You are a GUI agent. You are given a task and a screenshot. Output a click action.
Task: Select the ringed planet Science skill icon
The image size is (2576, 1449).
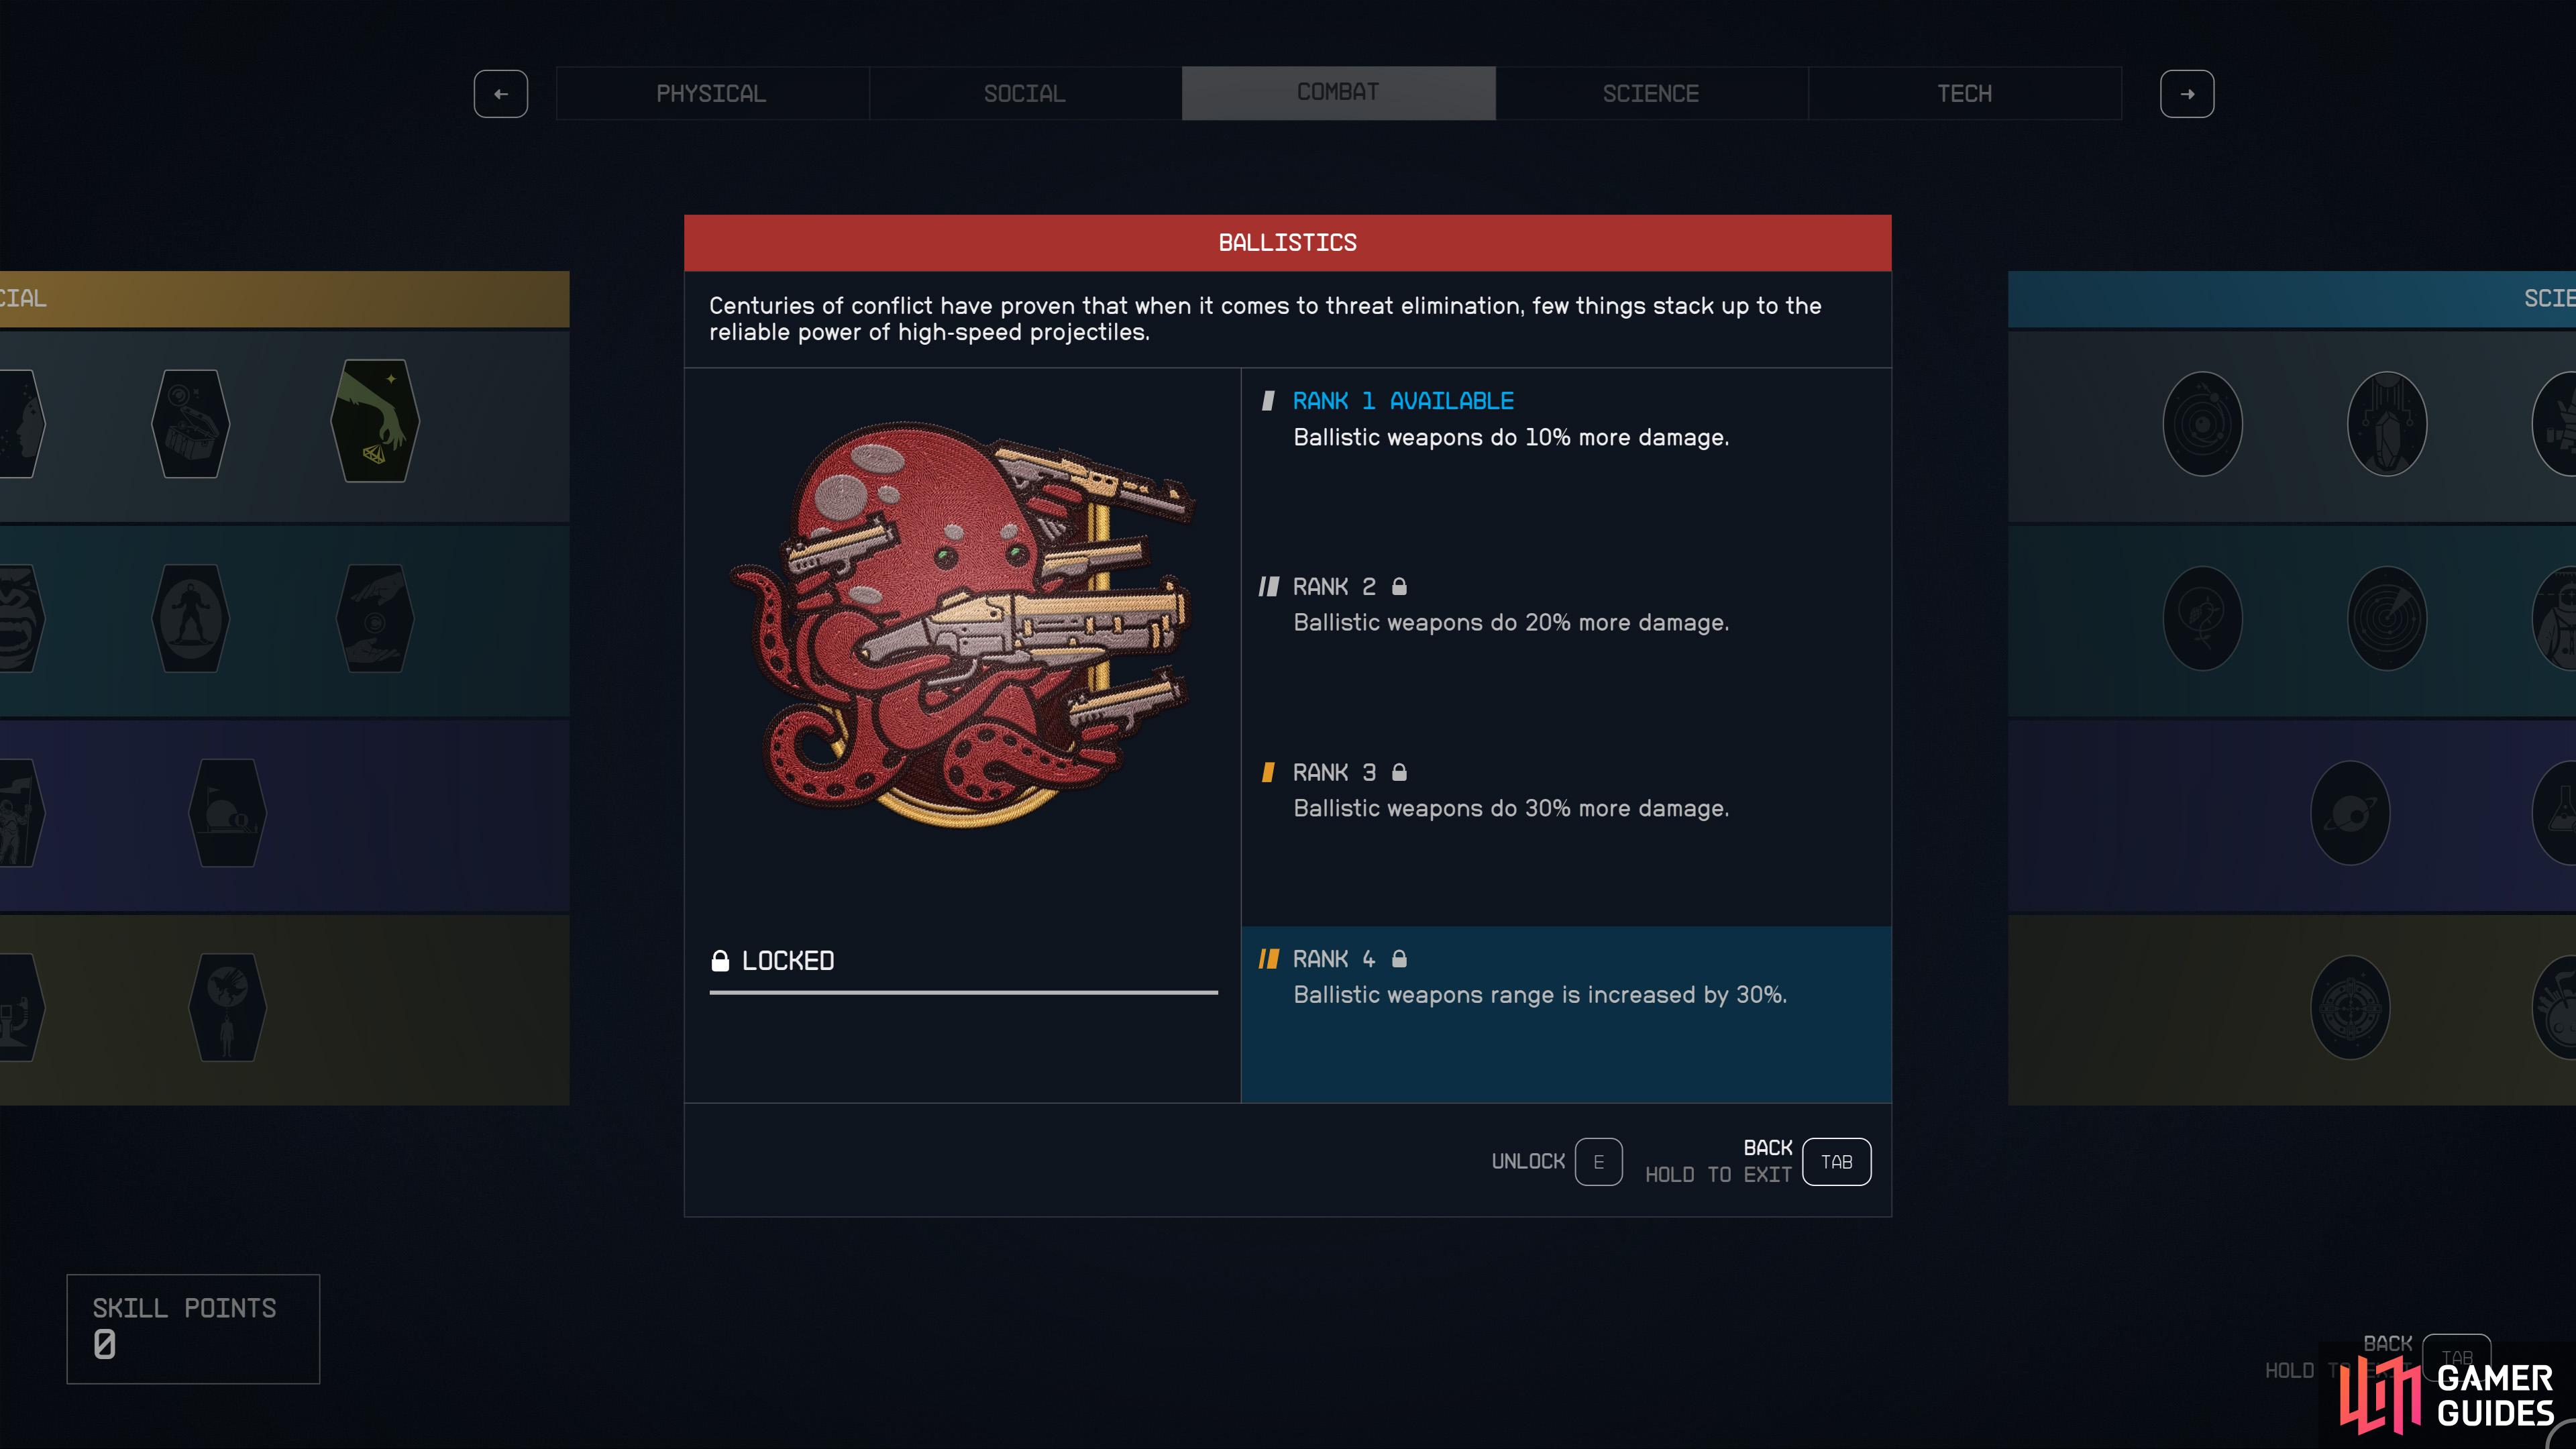point(2350,813)
